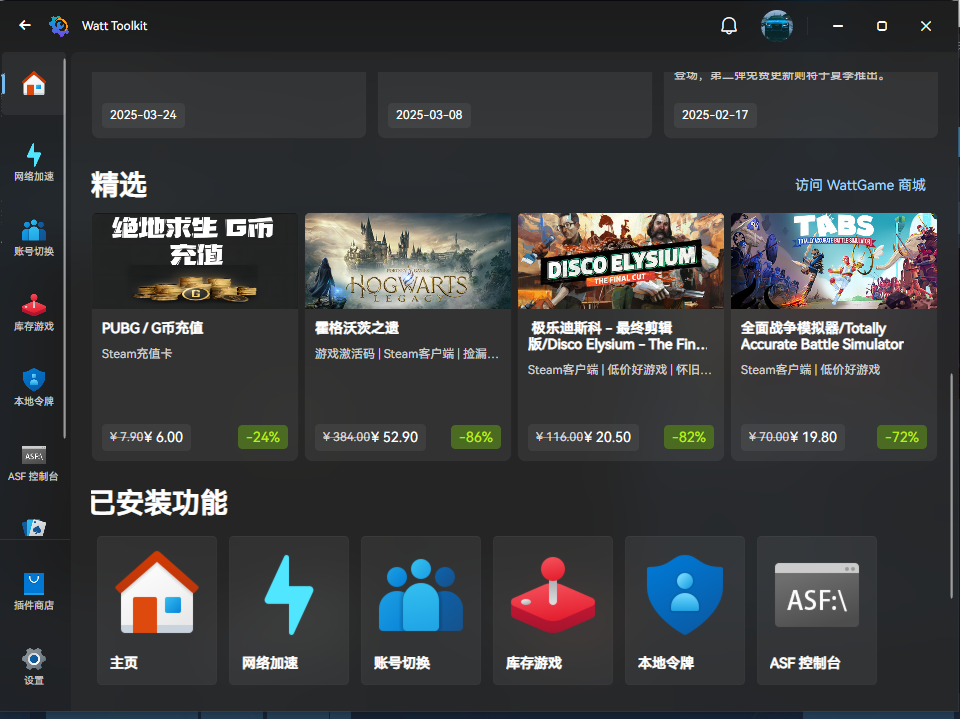The width and height of the screenshot is (960, 719).
Task: Click the -86% discount badge
Action: pos(476,437)
